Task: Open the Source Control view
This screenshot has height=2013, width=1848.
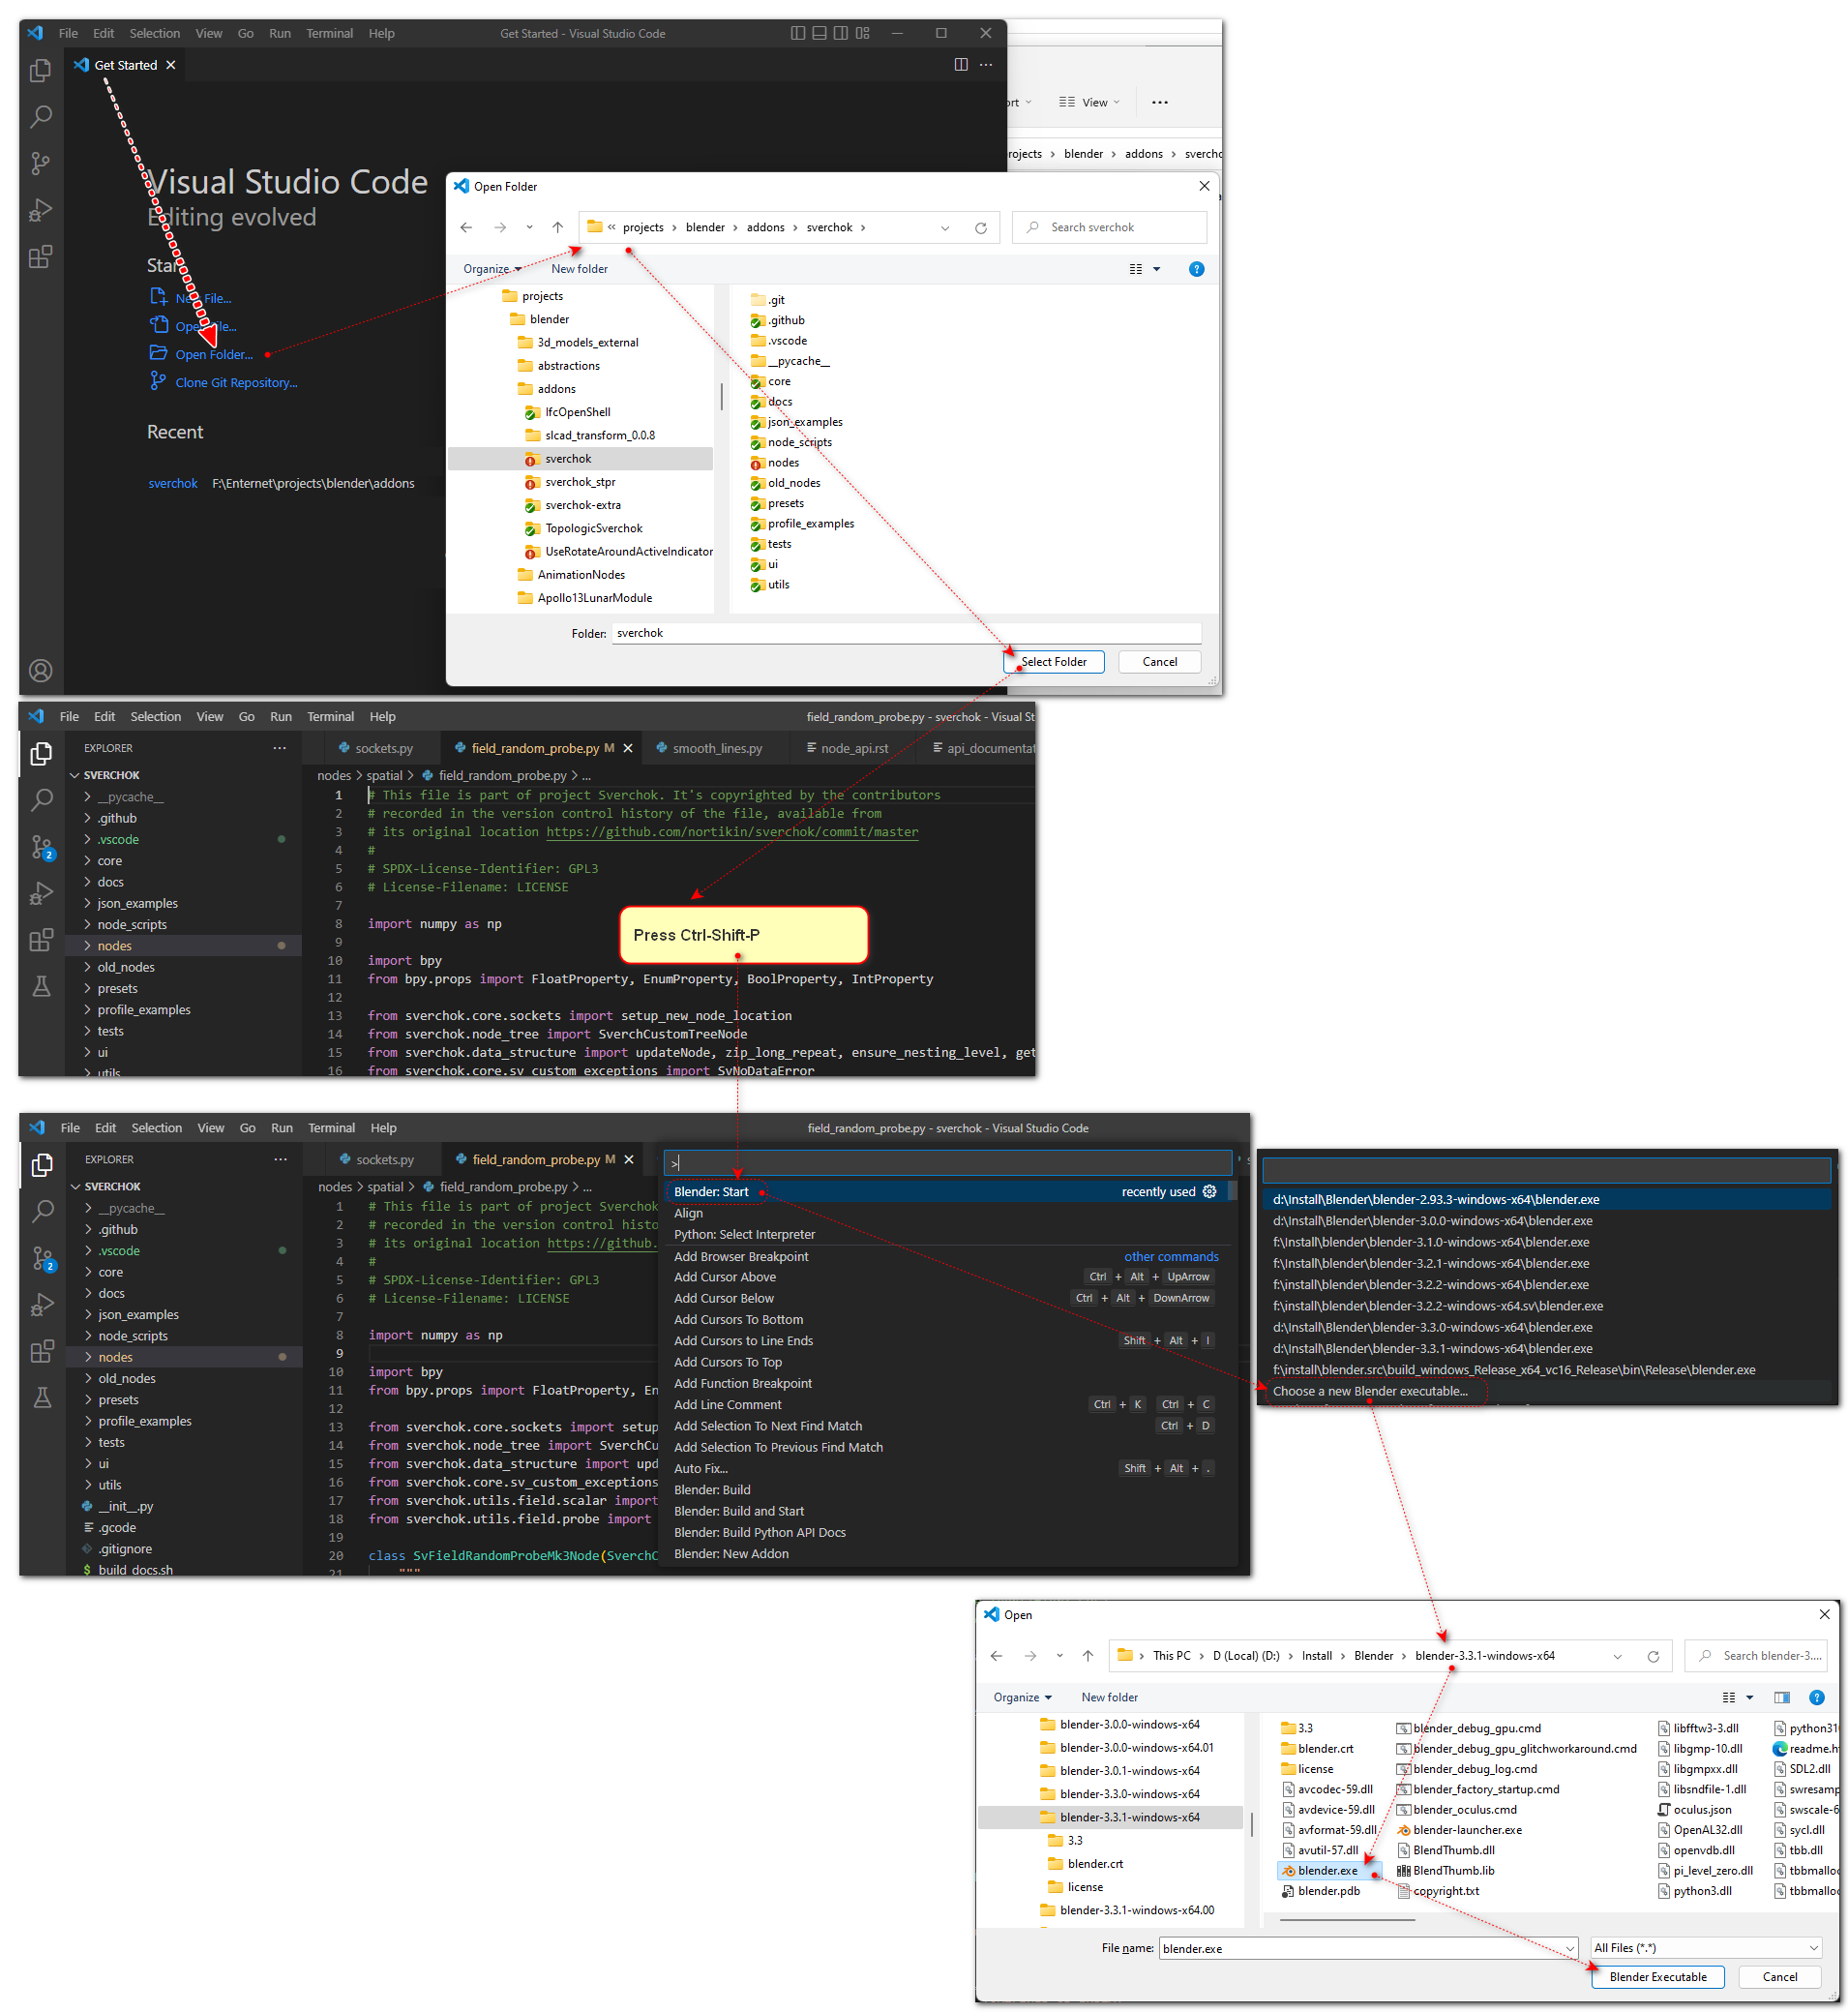Action: click(x=41, y=163)
